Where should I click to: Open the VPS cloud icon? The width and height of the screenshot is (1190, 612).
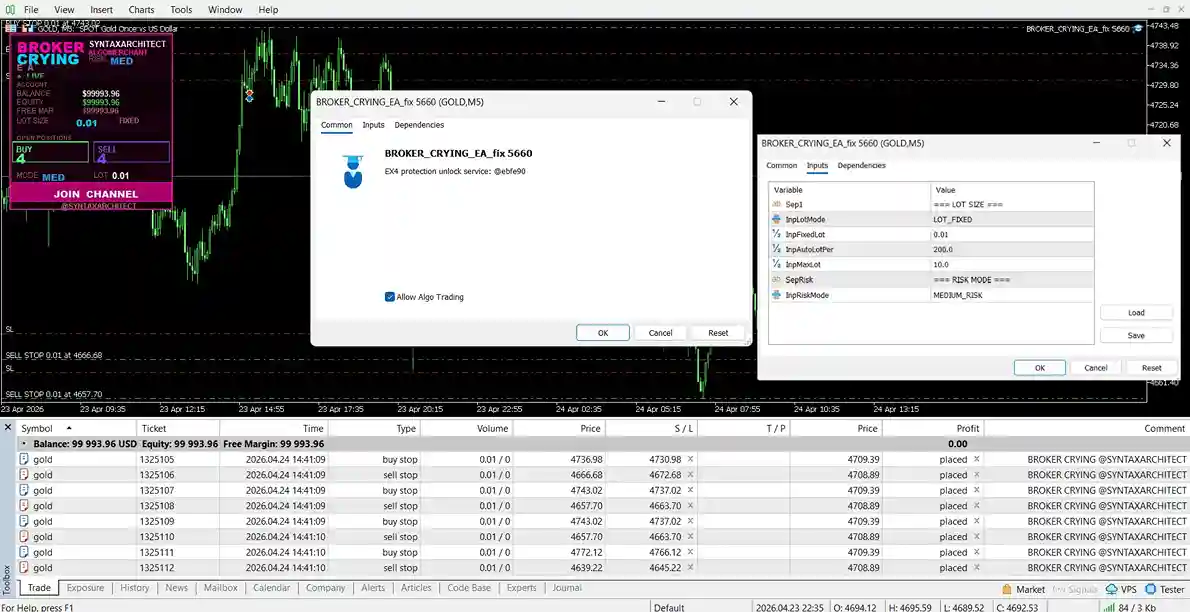pyautogui.click(x=1111, y=590)
